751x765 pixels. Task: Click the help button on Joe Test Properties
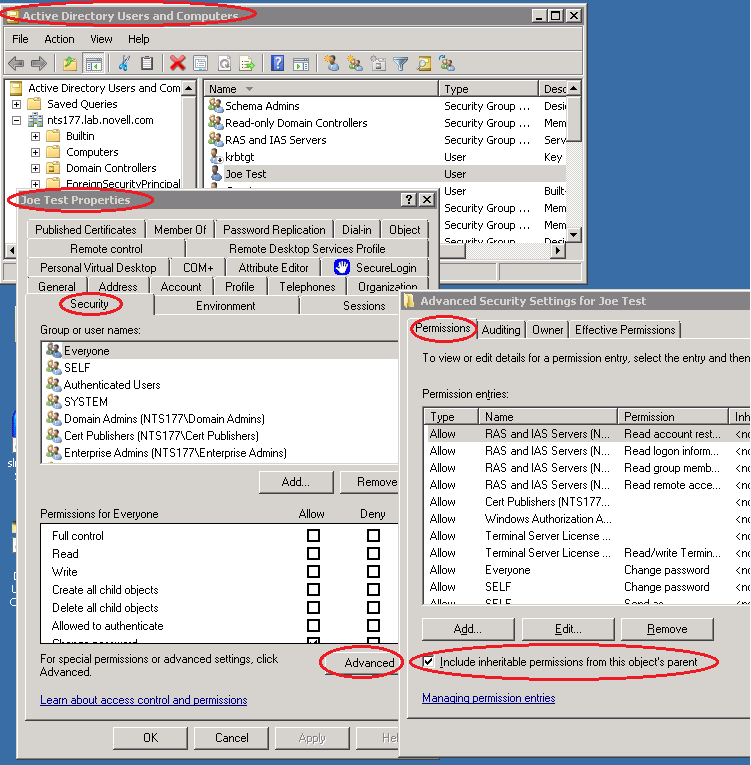coord(408,200)
